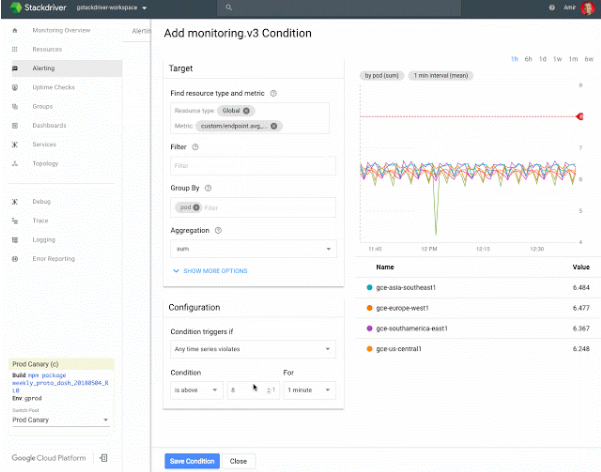601x472 pixels.
Task: Remove the pod group-by chip
Action: [x=197, y=207]
